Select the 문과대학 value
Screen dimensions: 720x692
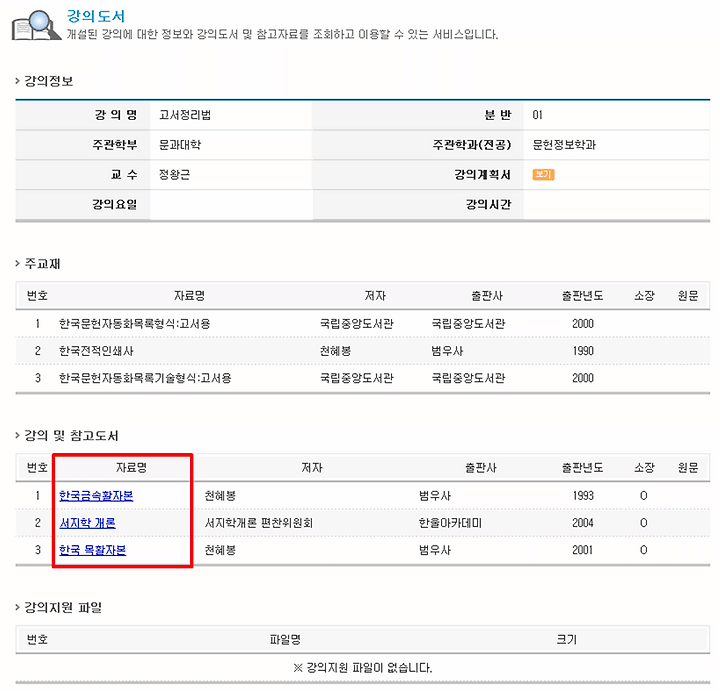[x=180, y=145]
